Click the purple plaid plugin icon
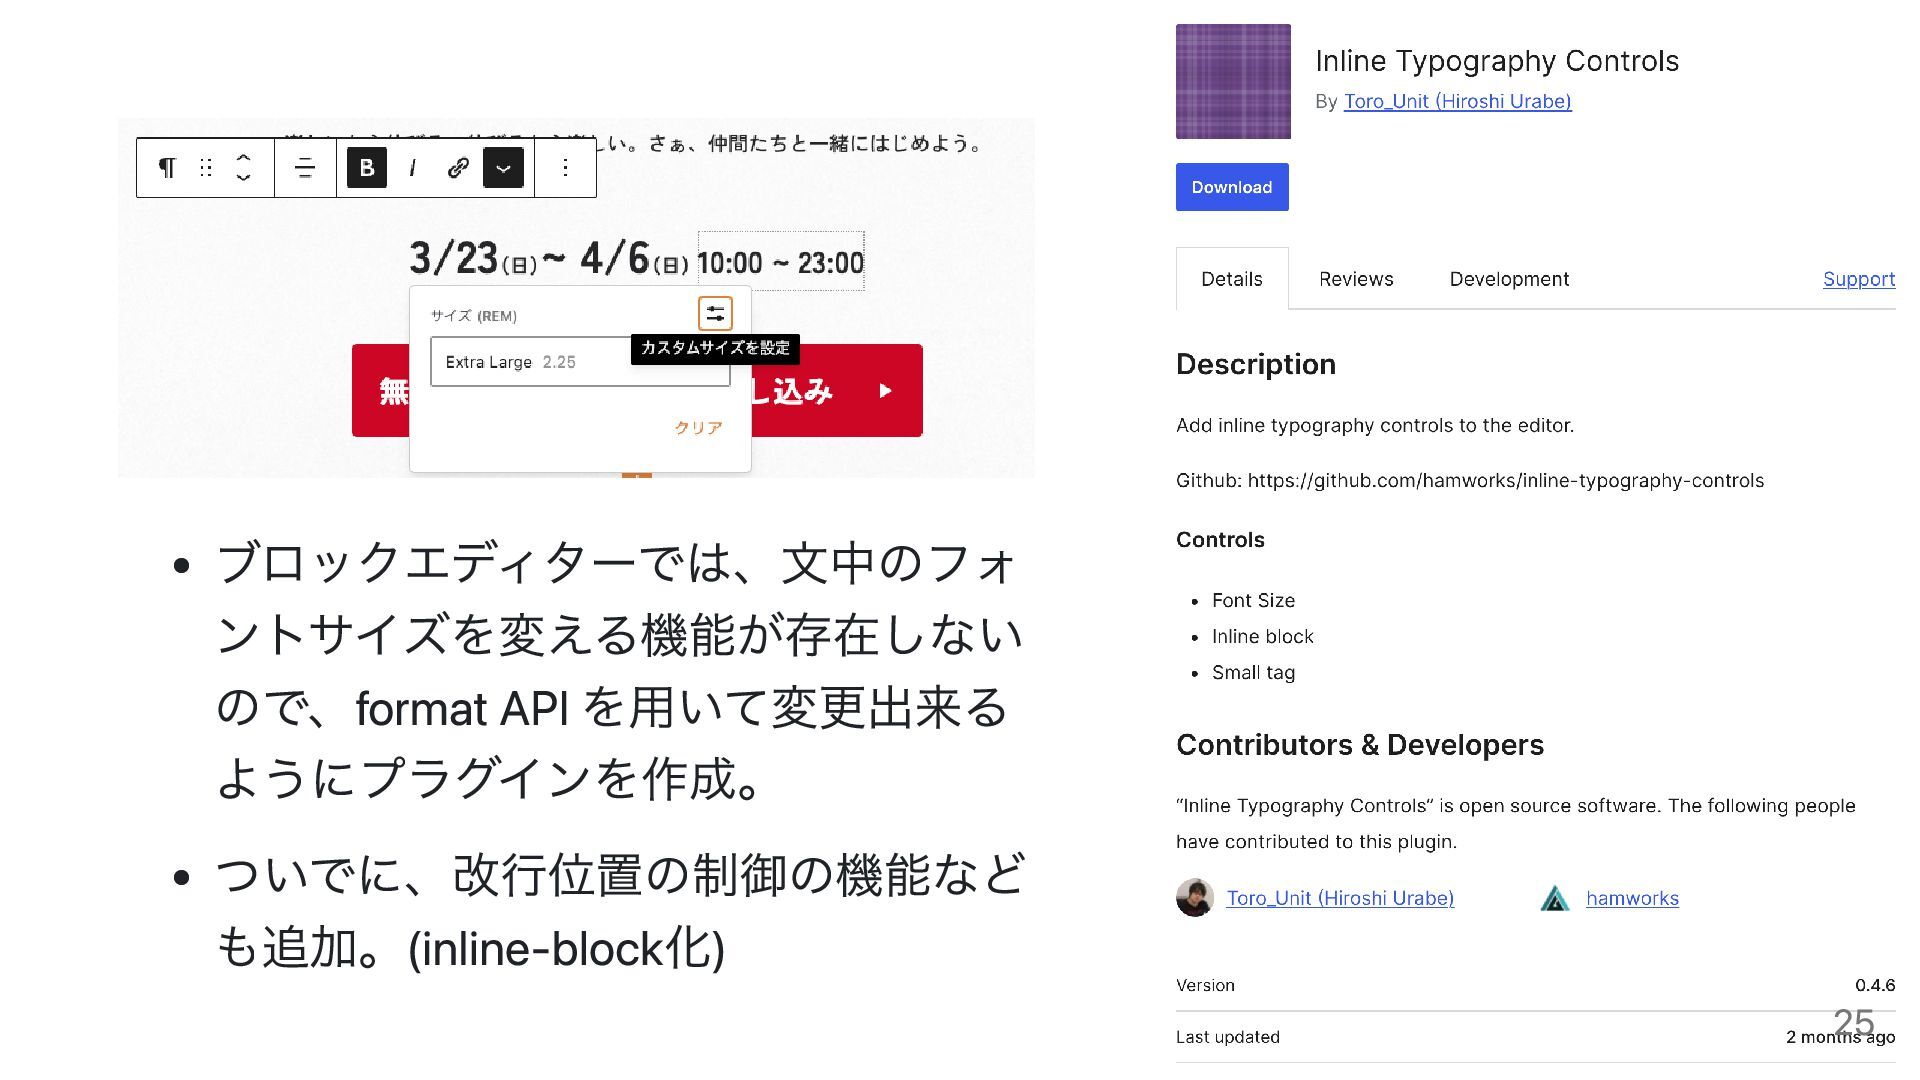The width and height of the screenshot is (1920, 1080). pyautogui.click(x=1233, y=82)
